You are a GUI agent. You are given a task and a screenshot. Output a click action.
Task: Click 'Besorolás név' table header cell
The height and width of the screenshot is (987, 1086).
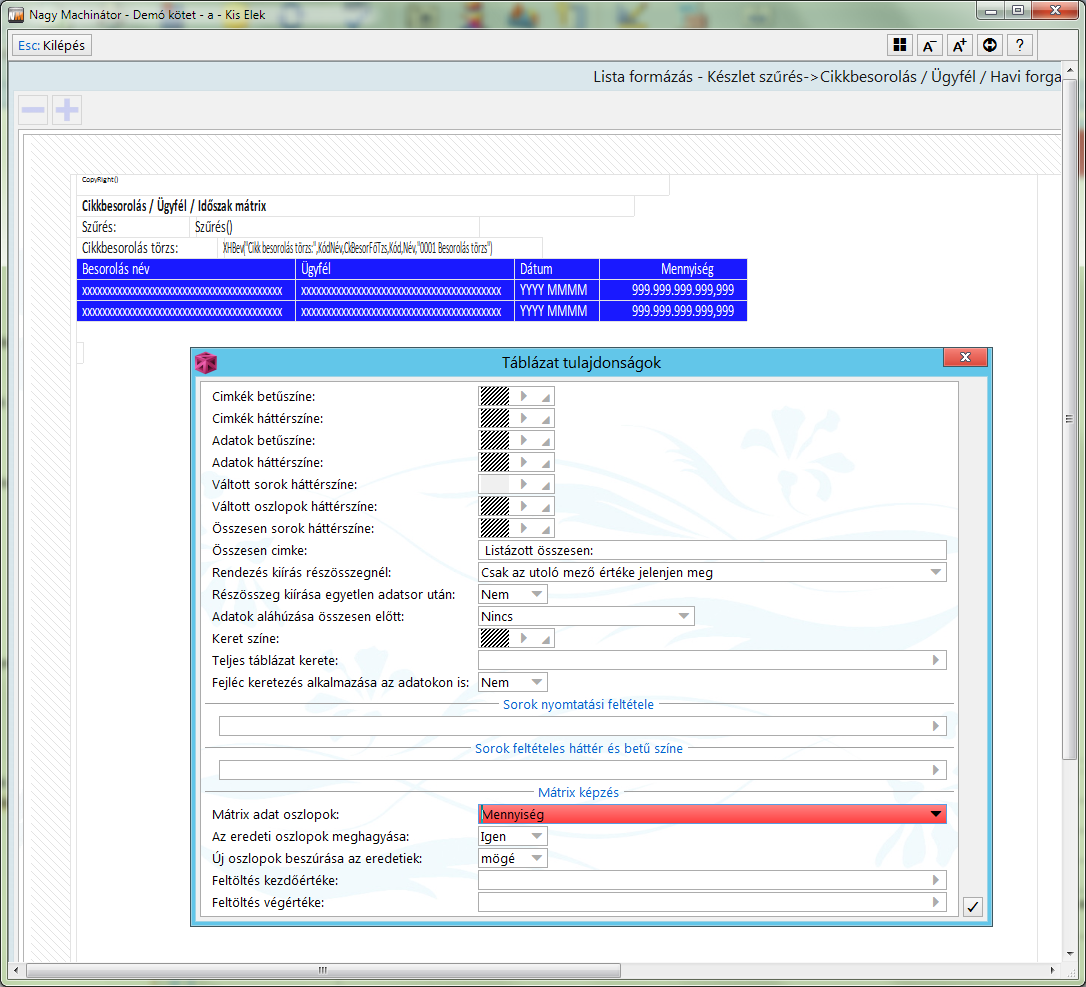point(186,269)
